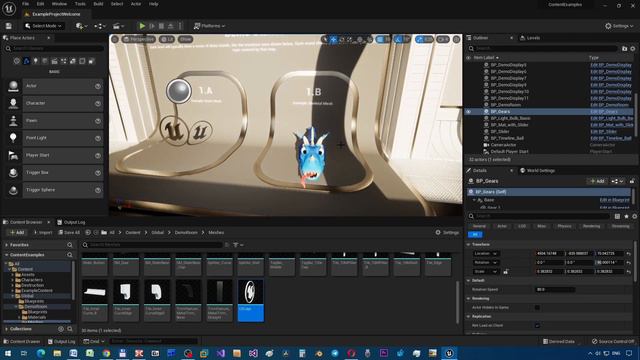Open the Window menu

[59, 4]
